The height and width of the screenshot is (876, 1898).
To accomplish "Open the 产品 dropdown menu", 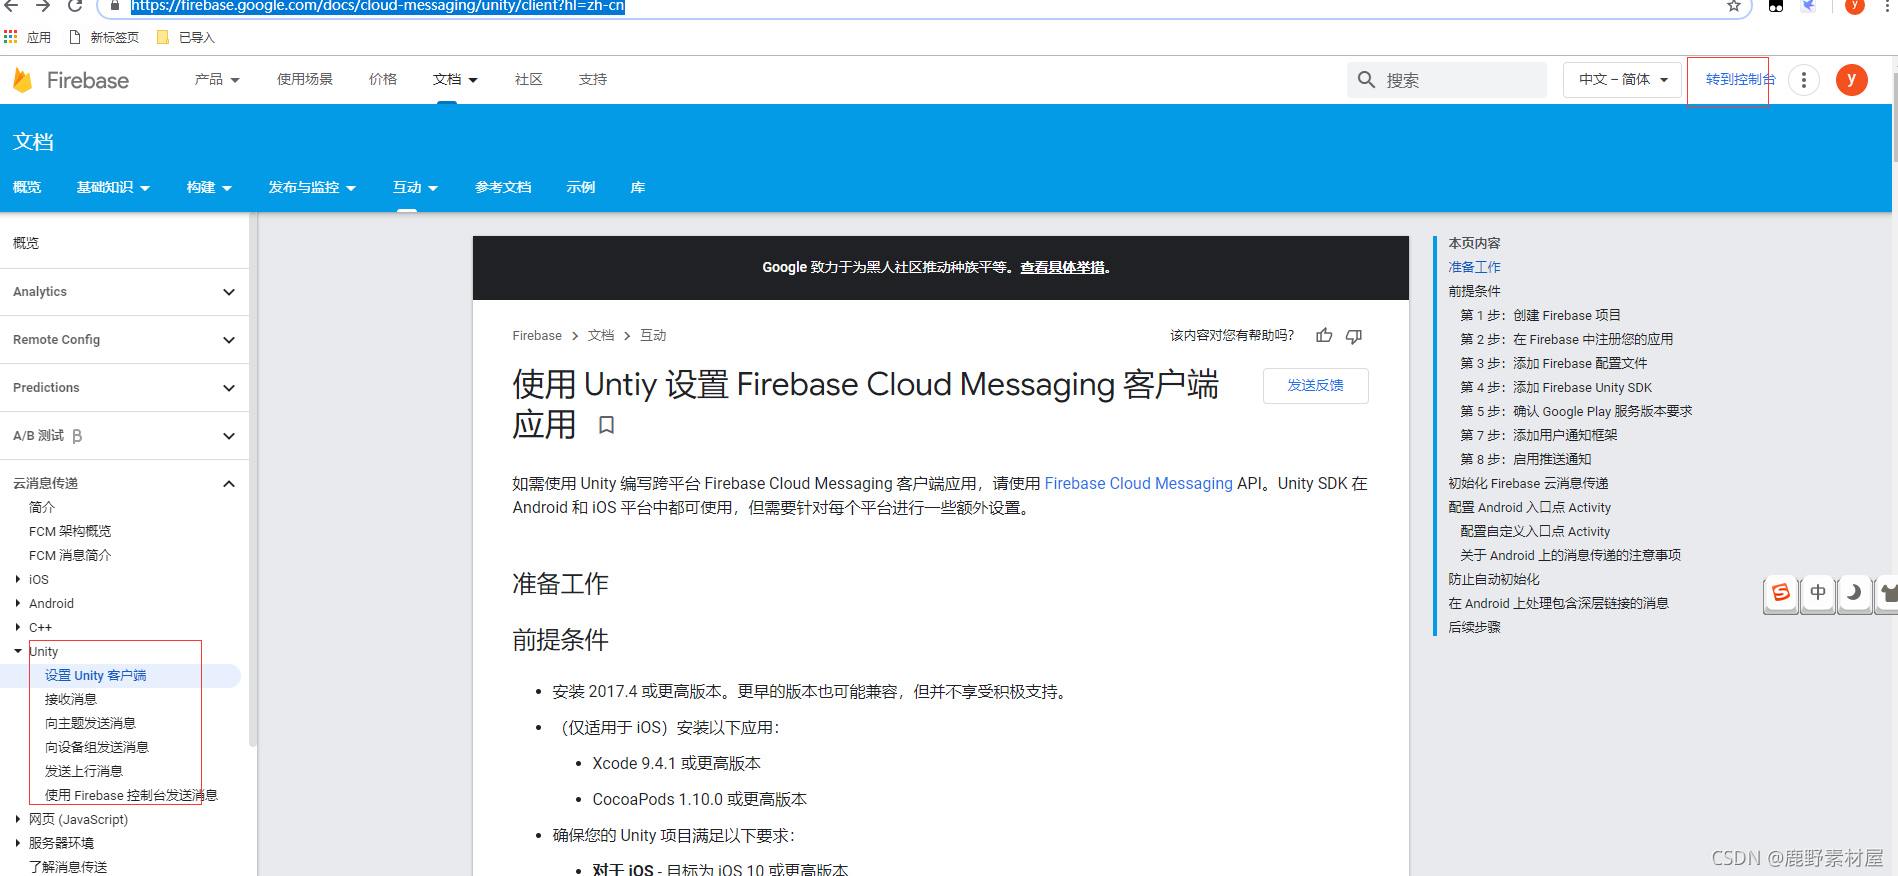I will (217, 79).
